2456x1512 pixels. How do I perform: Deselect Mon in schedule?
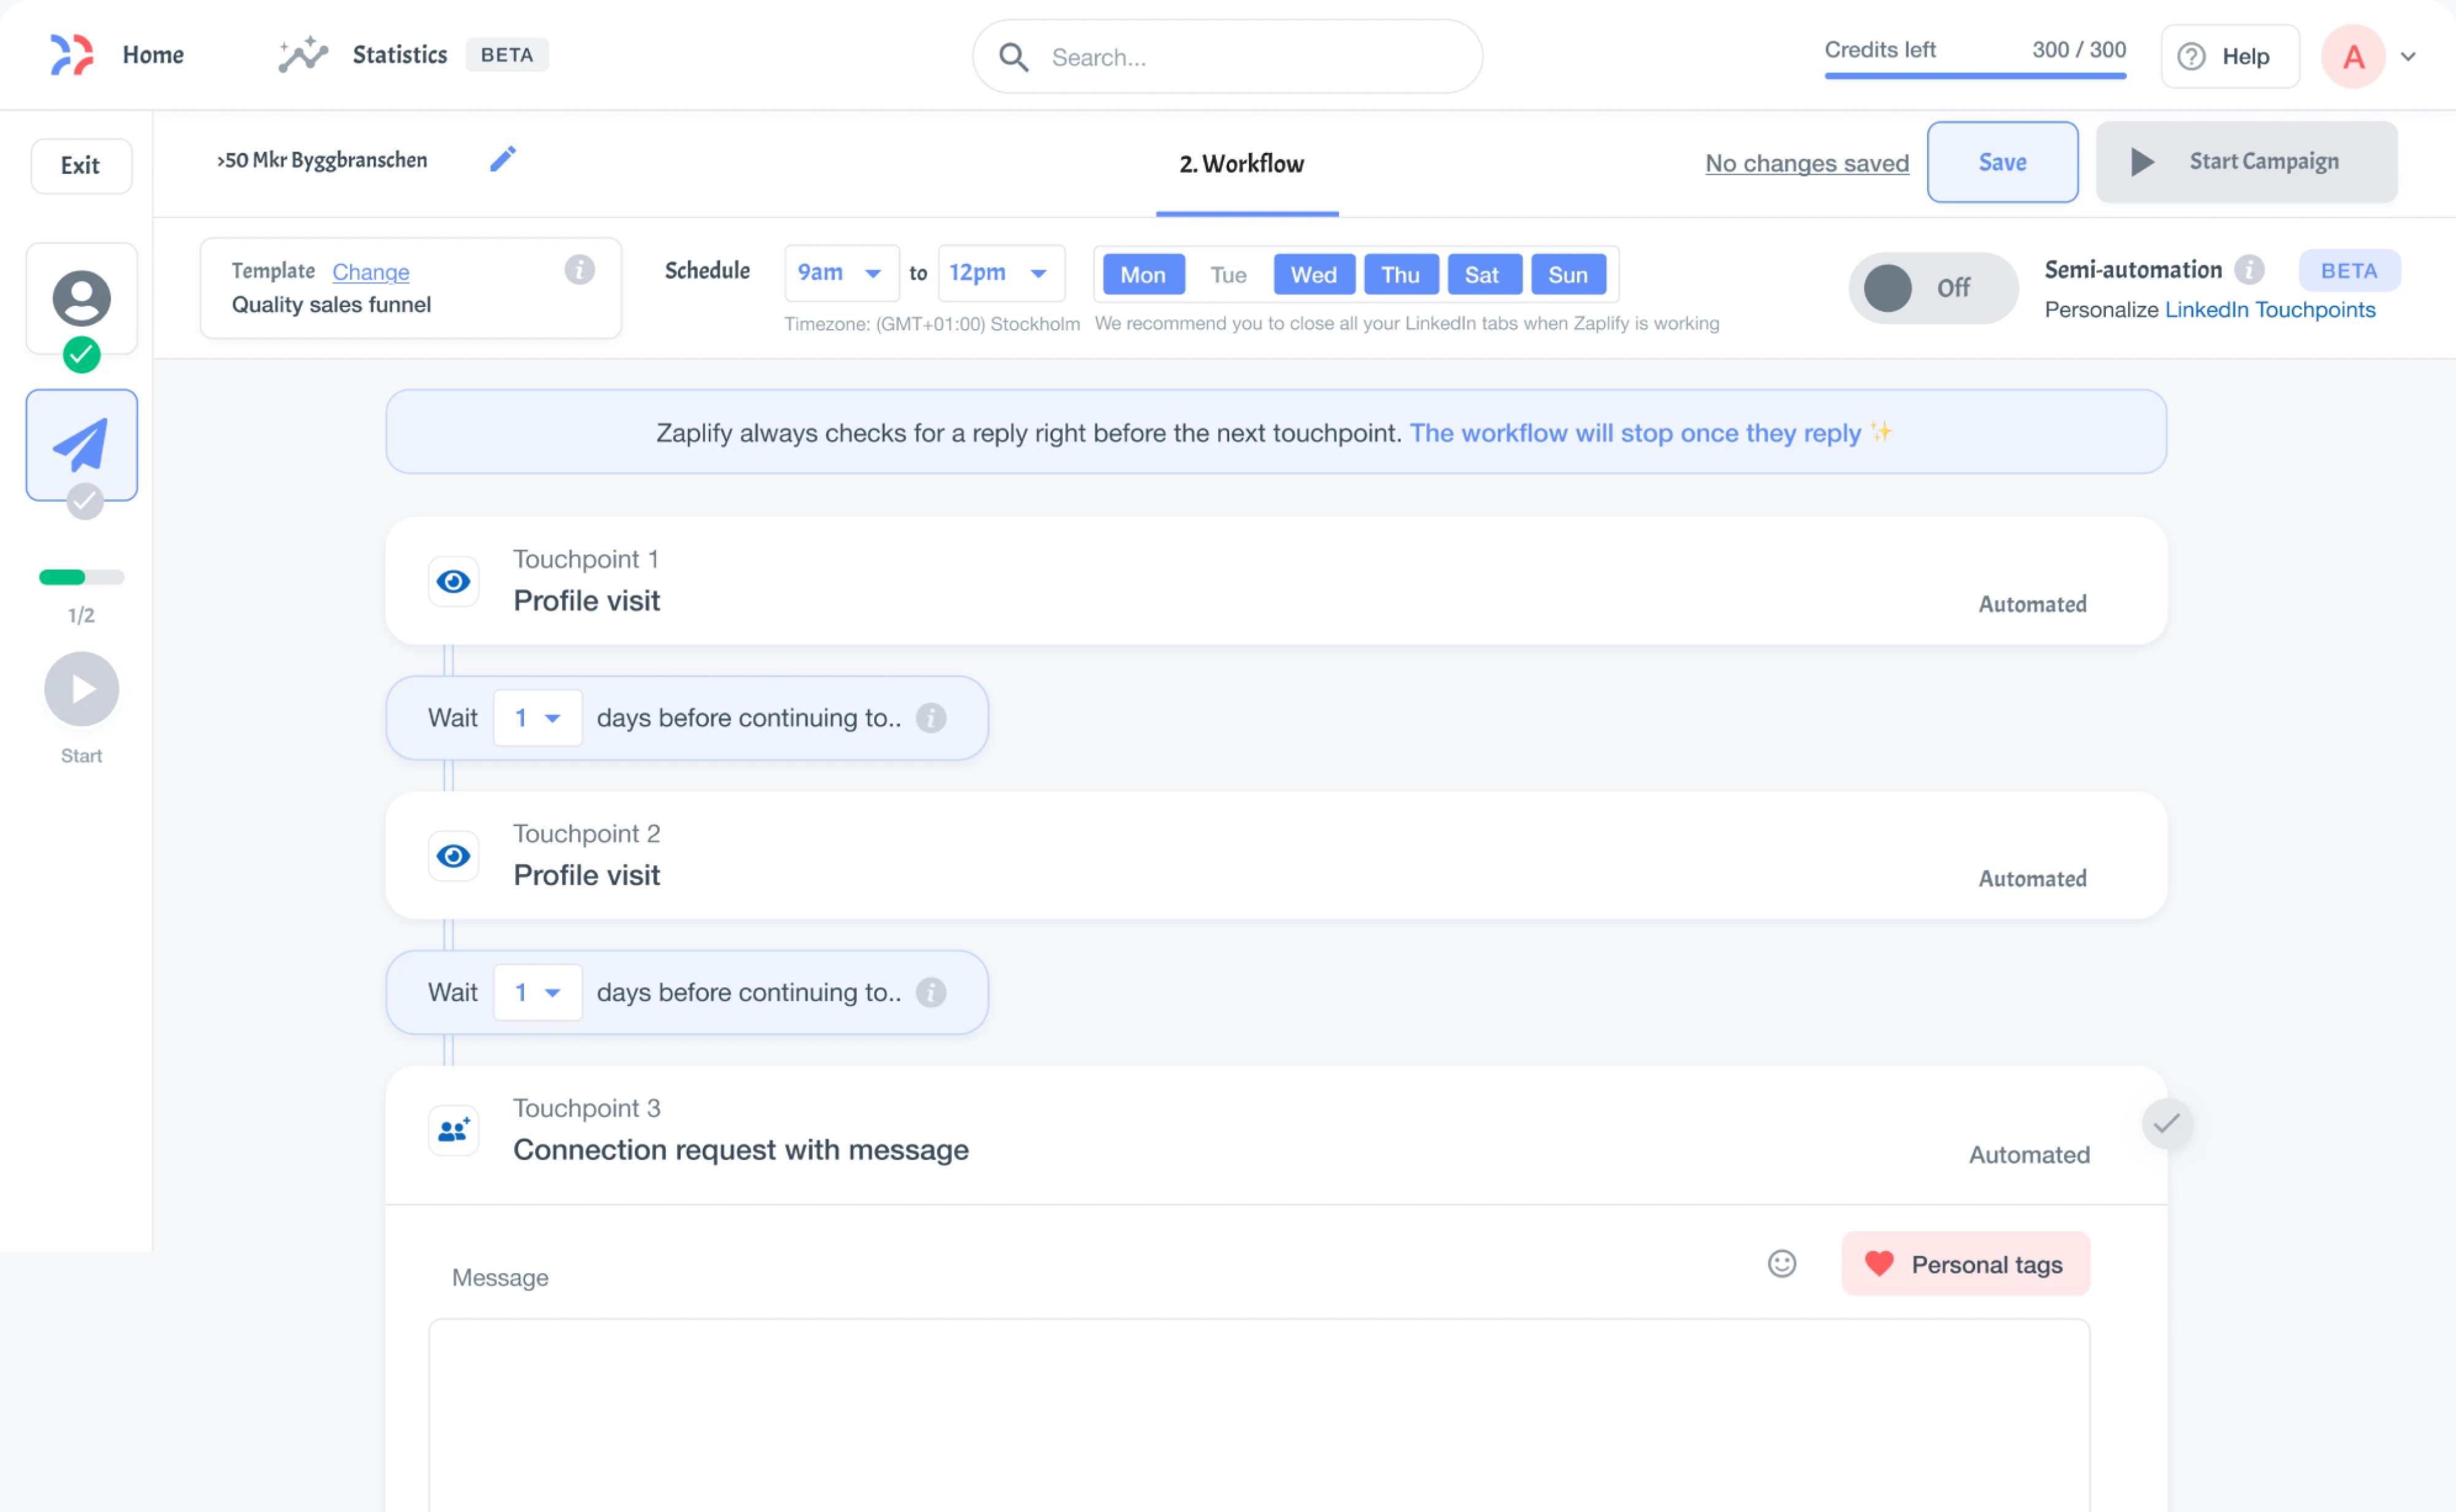pos(1143,274)
